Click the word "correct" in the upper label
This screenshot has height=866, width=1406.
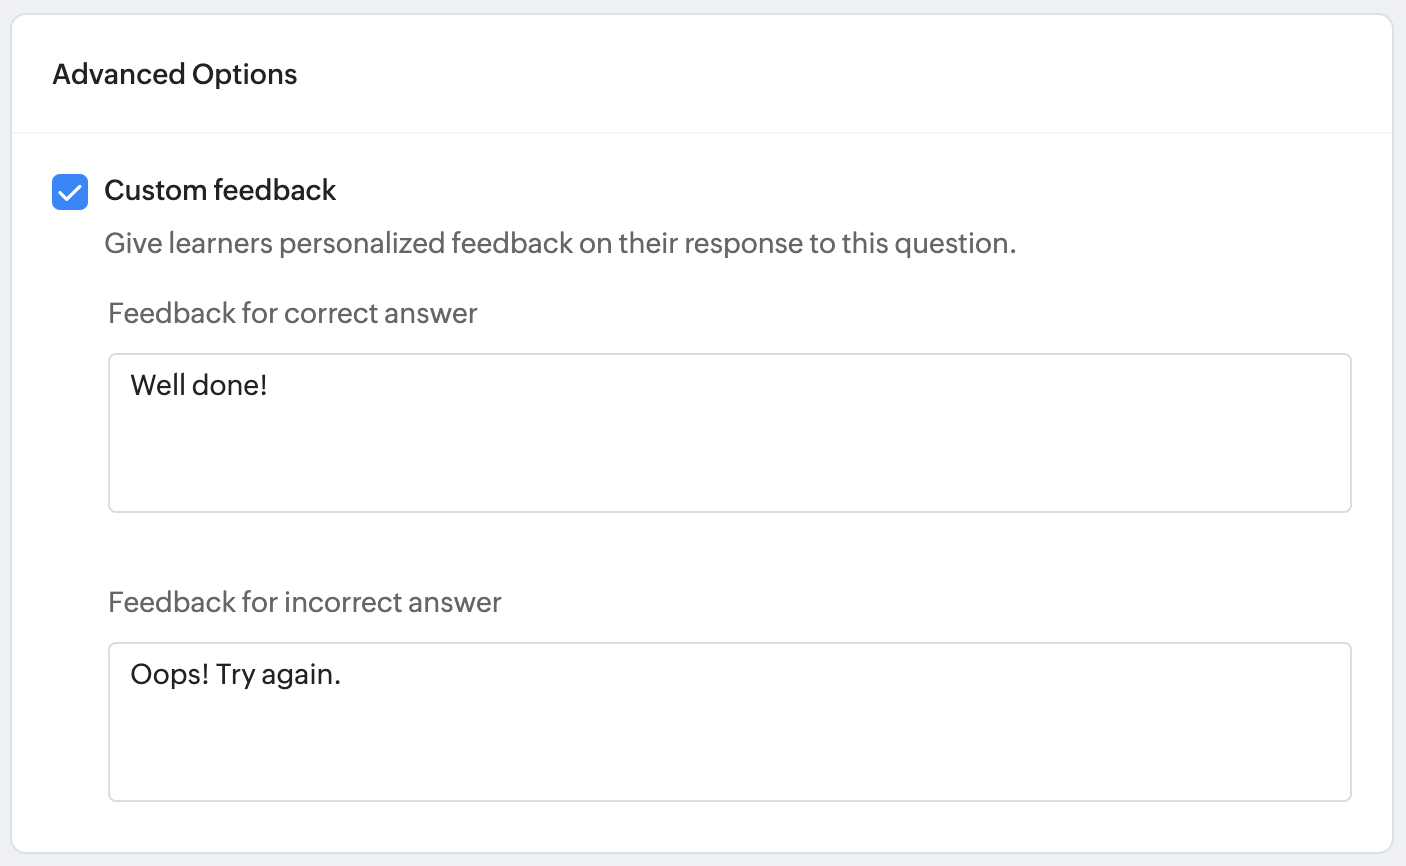[x=330, y=313]
